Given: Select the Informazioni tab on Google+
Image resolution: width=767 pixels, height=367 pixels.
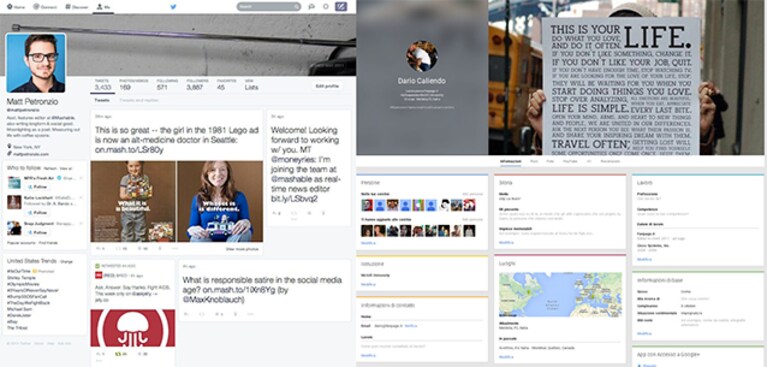Looking at the screenshot, I should (x=510, y=161).
